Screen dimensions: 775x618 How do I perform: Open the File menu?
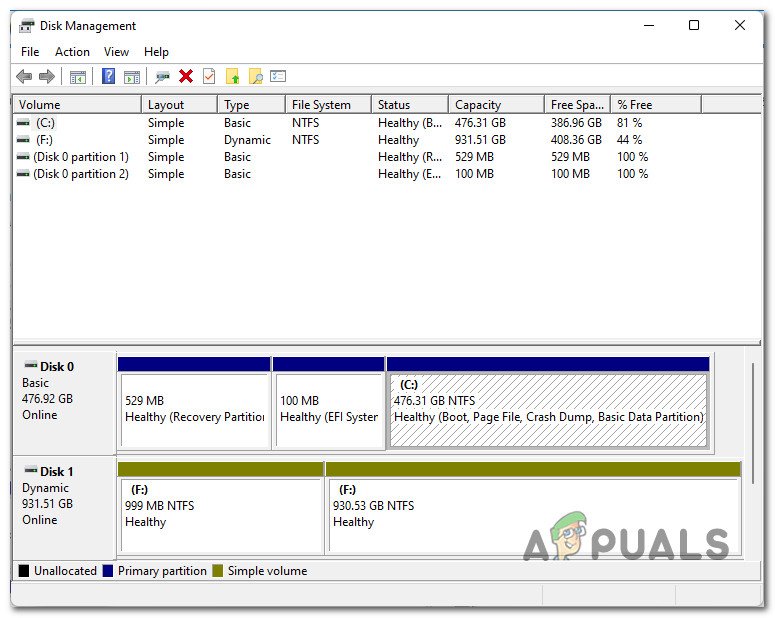coord(30,52)
